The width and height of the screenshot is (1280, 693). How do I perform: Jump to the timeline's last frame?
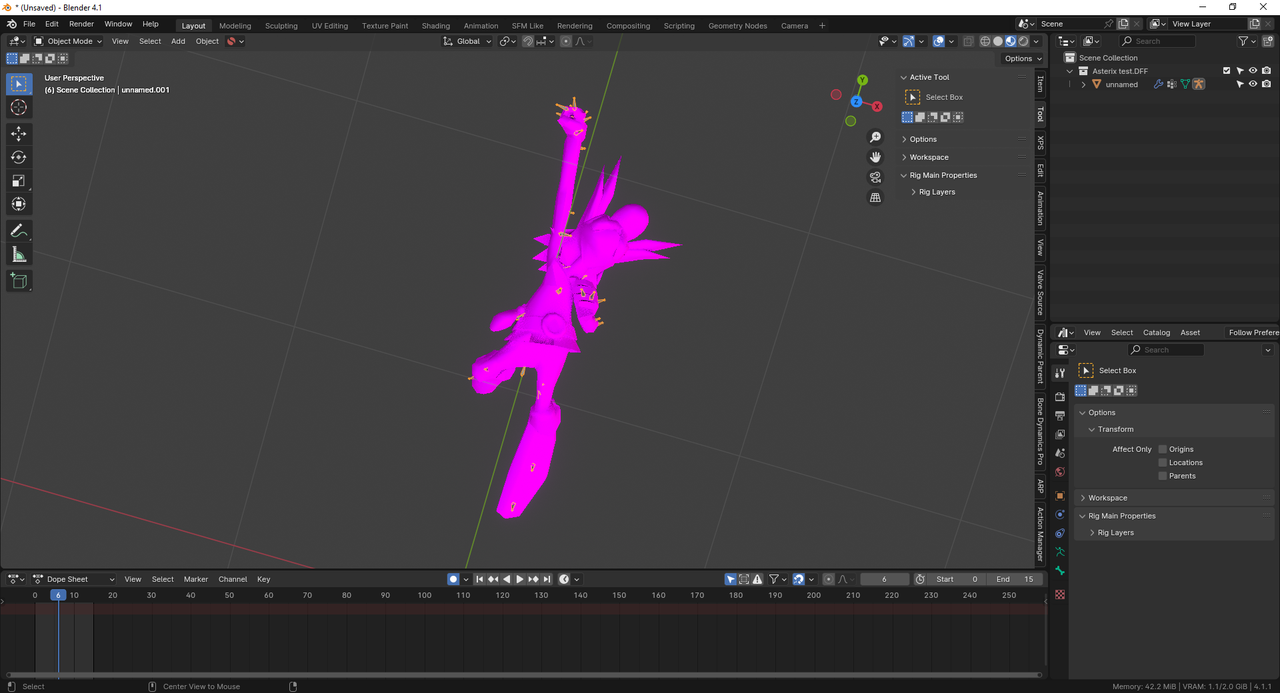click(547, 579)
